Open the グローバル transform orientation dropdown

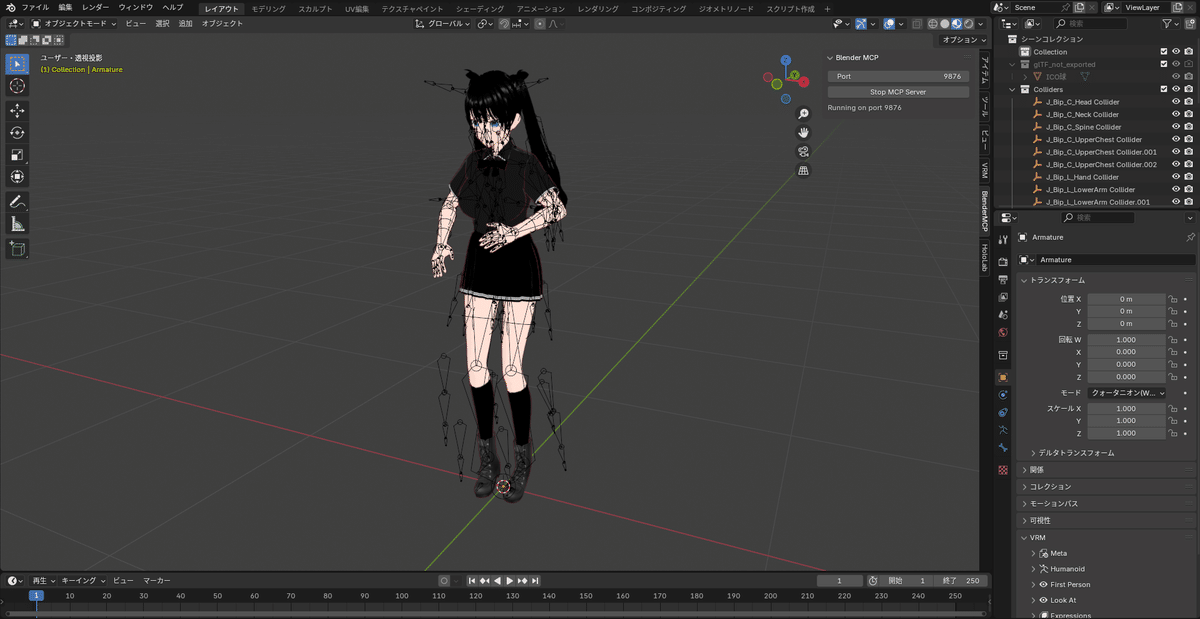[x=443, y=23]
